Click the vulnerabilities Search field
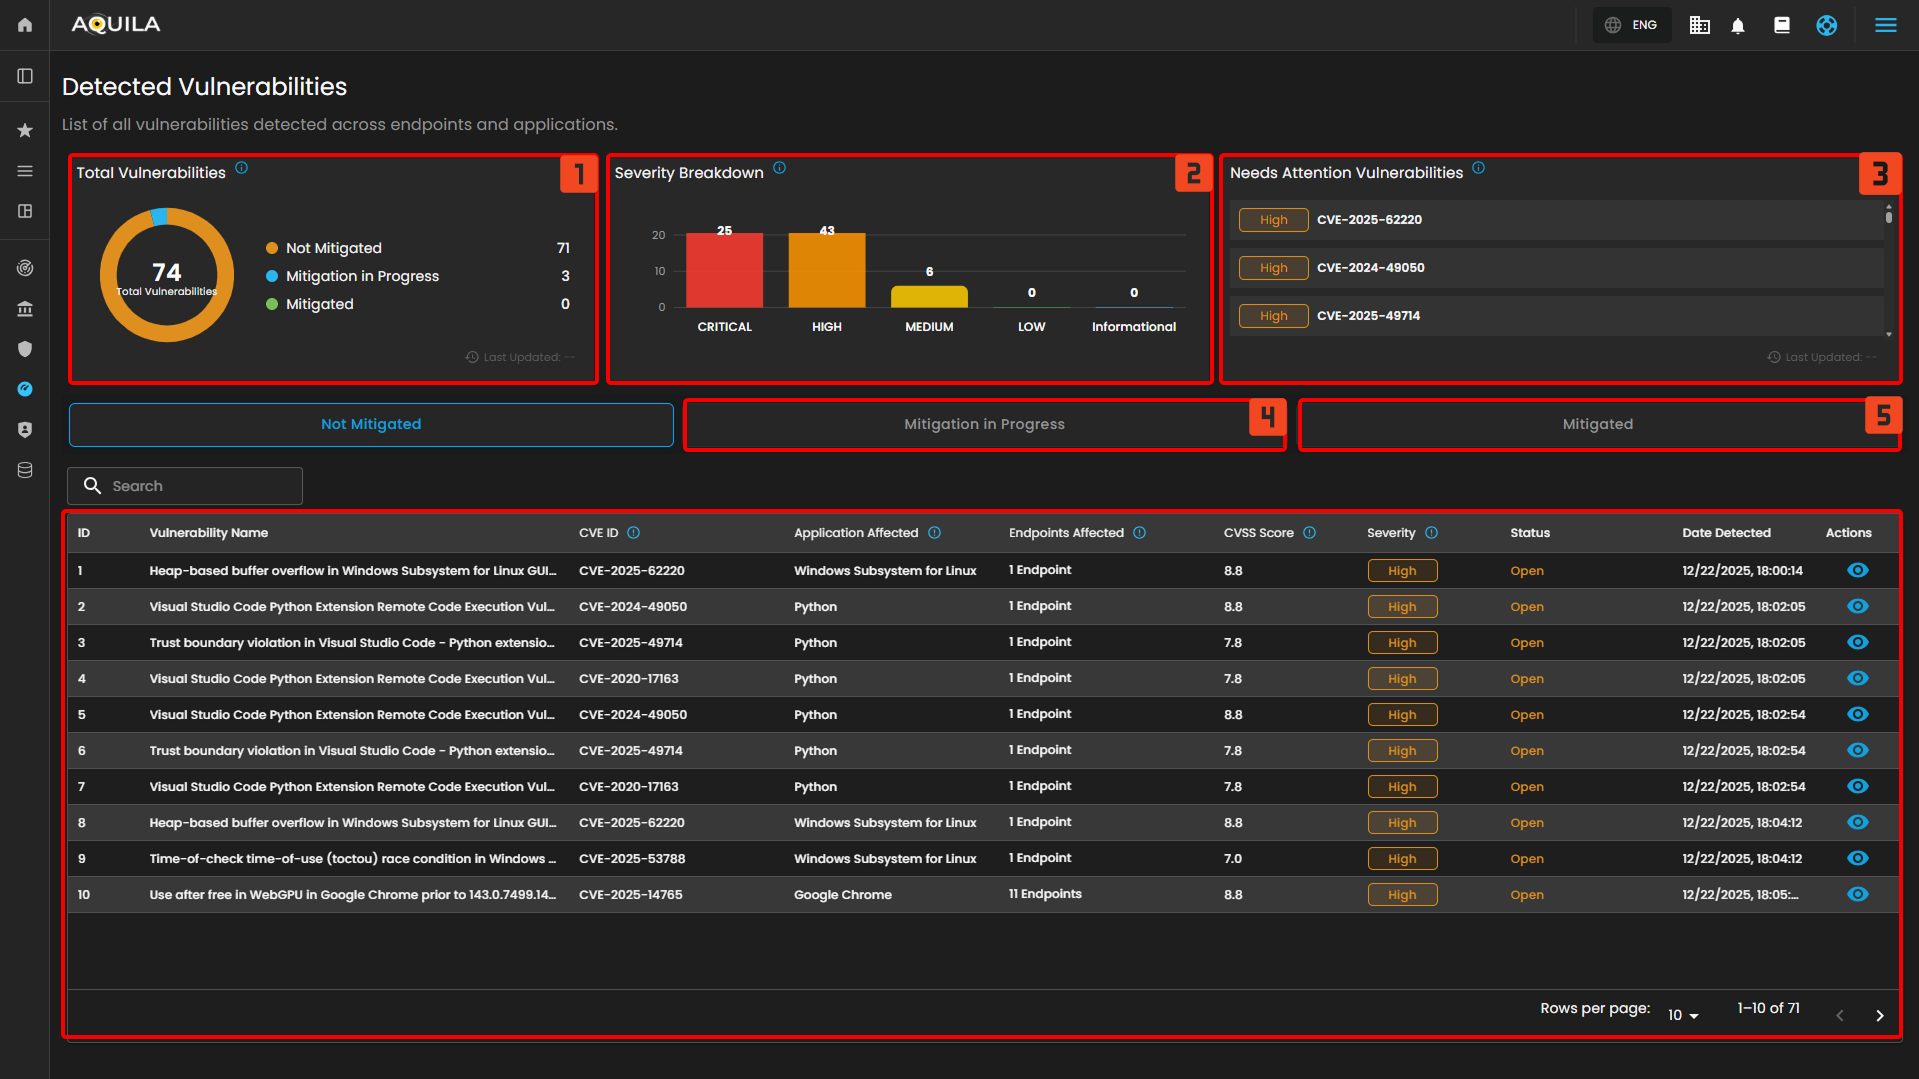1919x1079 pixels. [x=185, y=486]
